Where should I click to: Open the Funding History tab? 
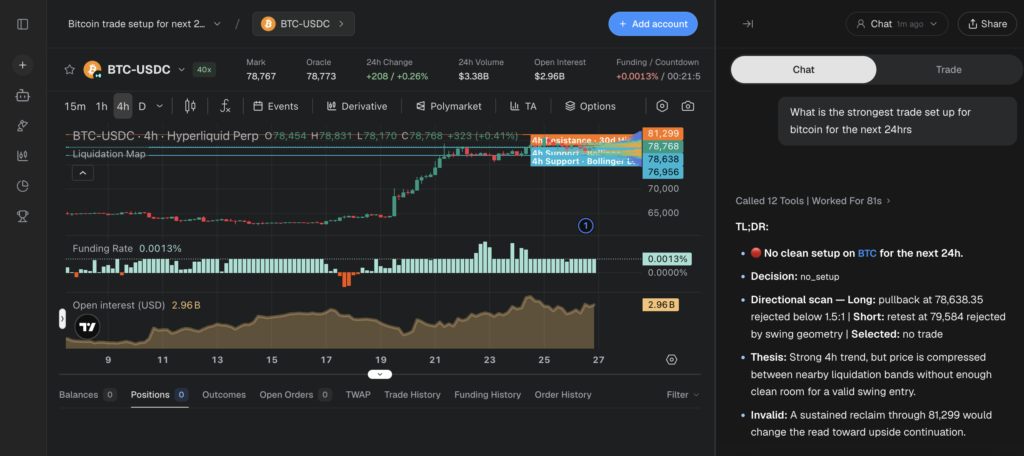pyautogui.click(x=487, y=395)
